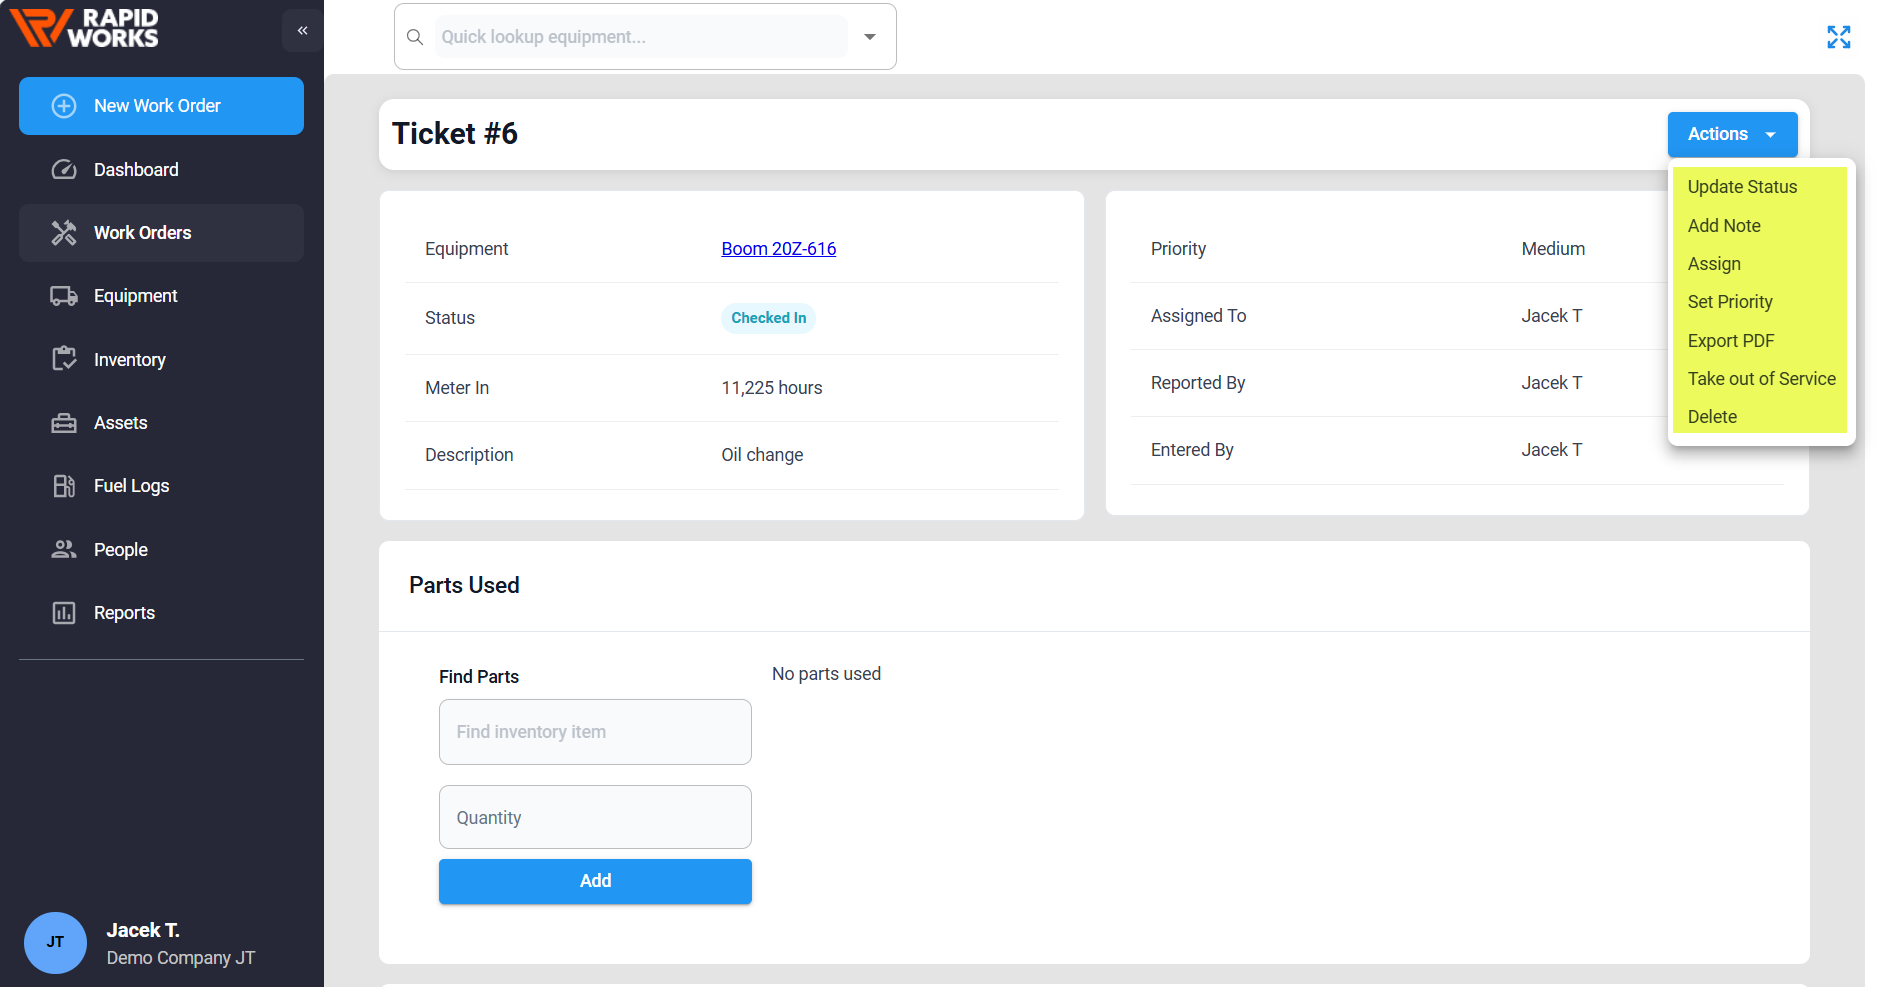
Task: Click the People icon in sidebar
Action: (64, 549)
